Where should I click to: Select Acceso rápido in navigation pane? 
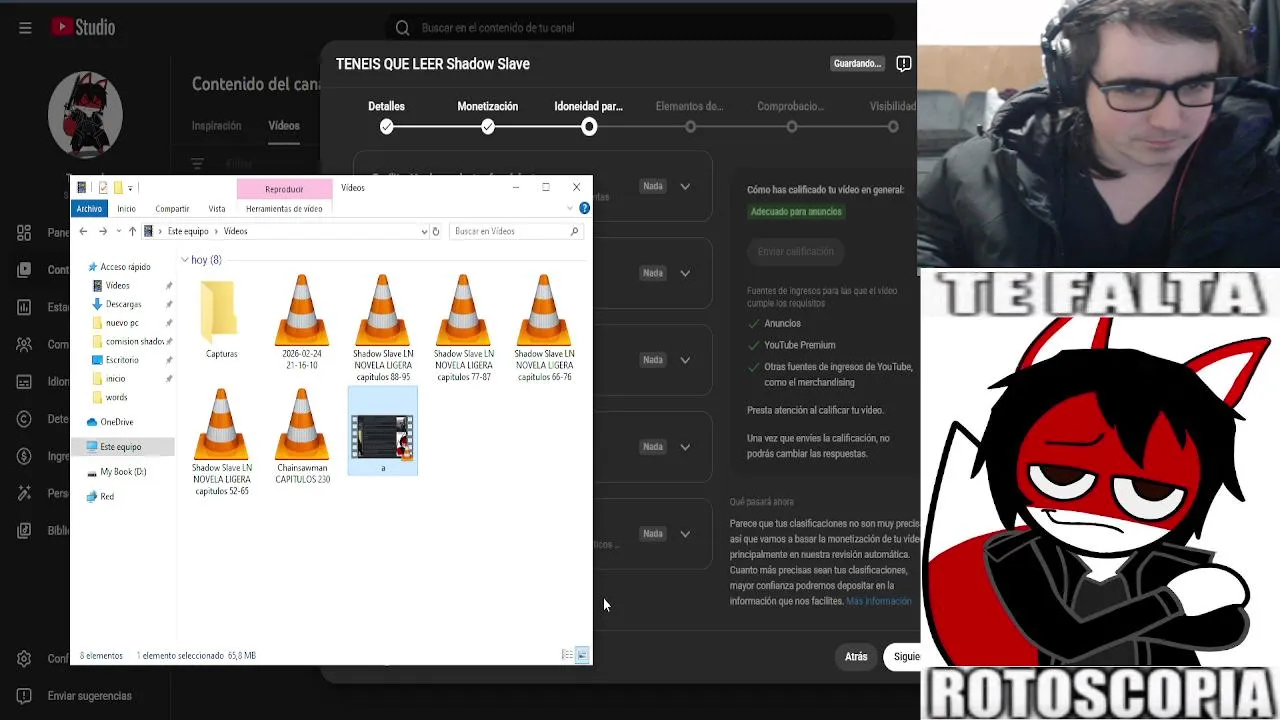pos(125,267)
